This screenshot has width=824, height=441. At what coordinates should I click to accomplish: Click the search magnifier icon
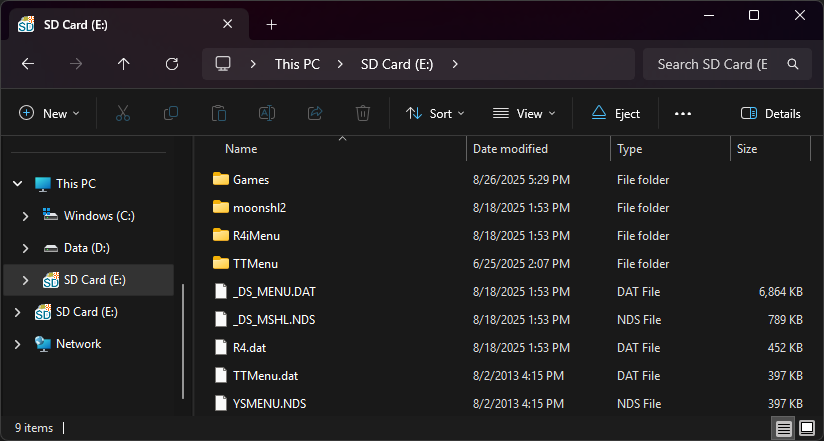[x=793, y=64]
